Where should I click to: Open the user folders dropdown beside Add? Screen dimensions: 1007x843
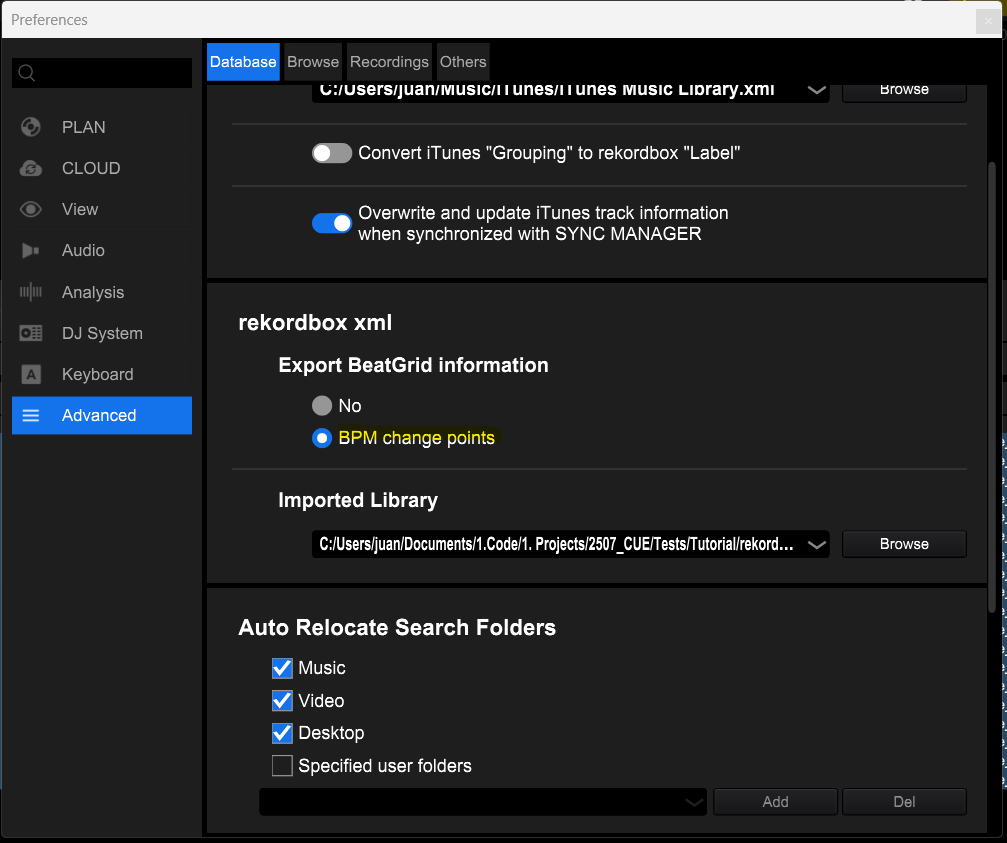694,801
